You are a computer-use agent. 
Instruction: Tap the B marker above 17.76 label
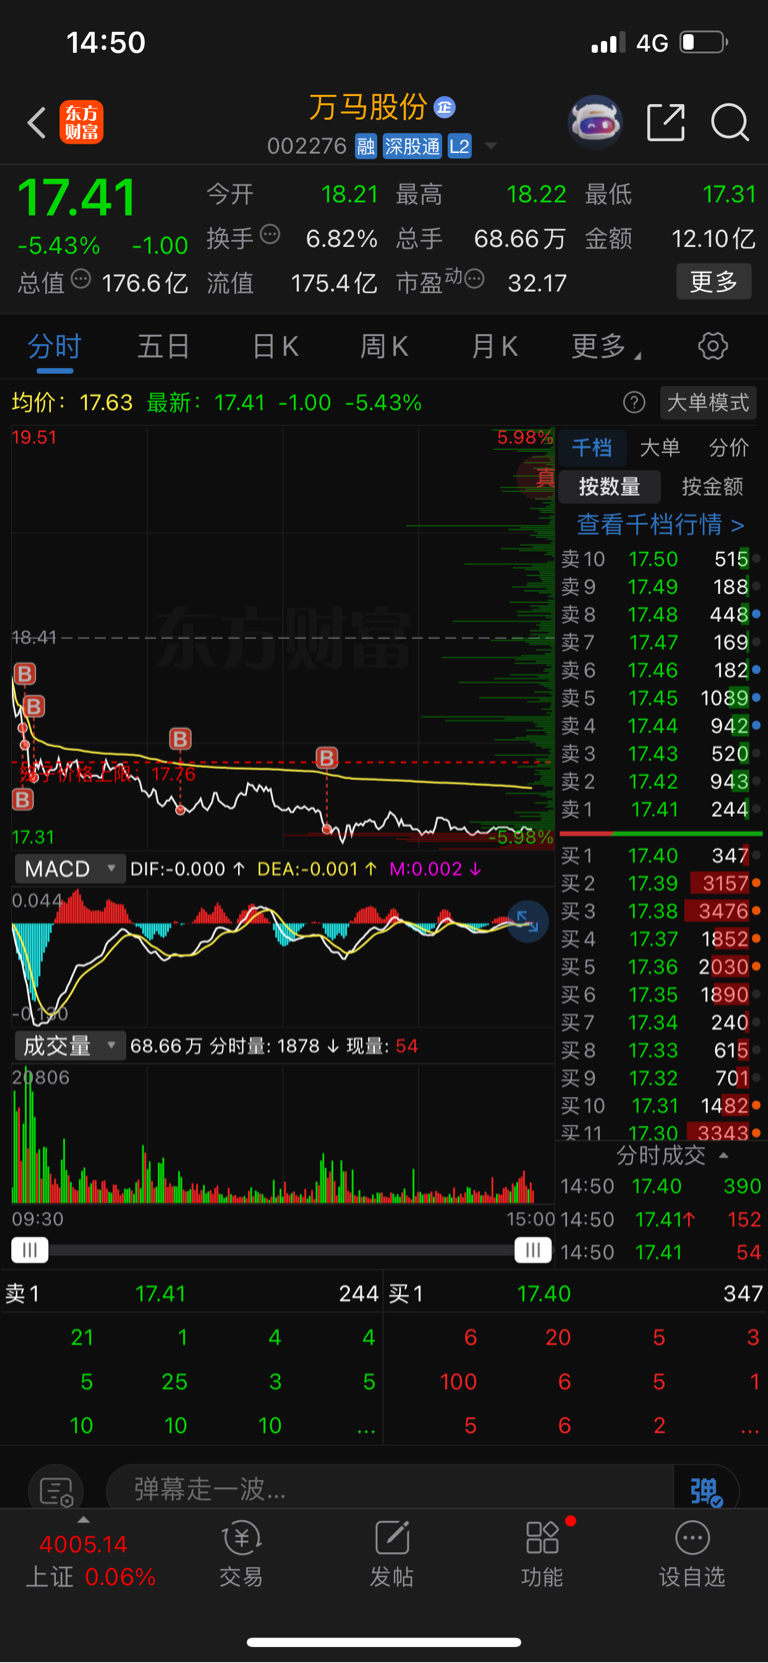coord(180,739)
